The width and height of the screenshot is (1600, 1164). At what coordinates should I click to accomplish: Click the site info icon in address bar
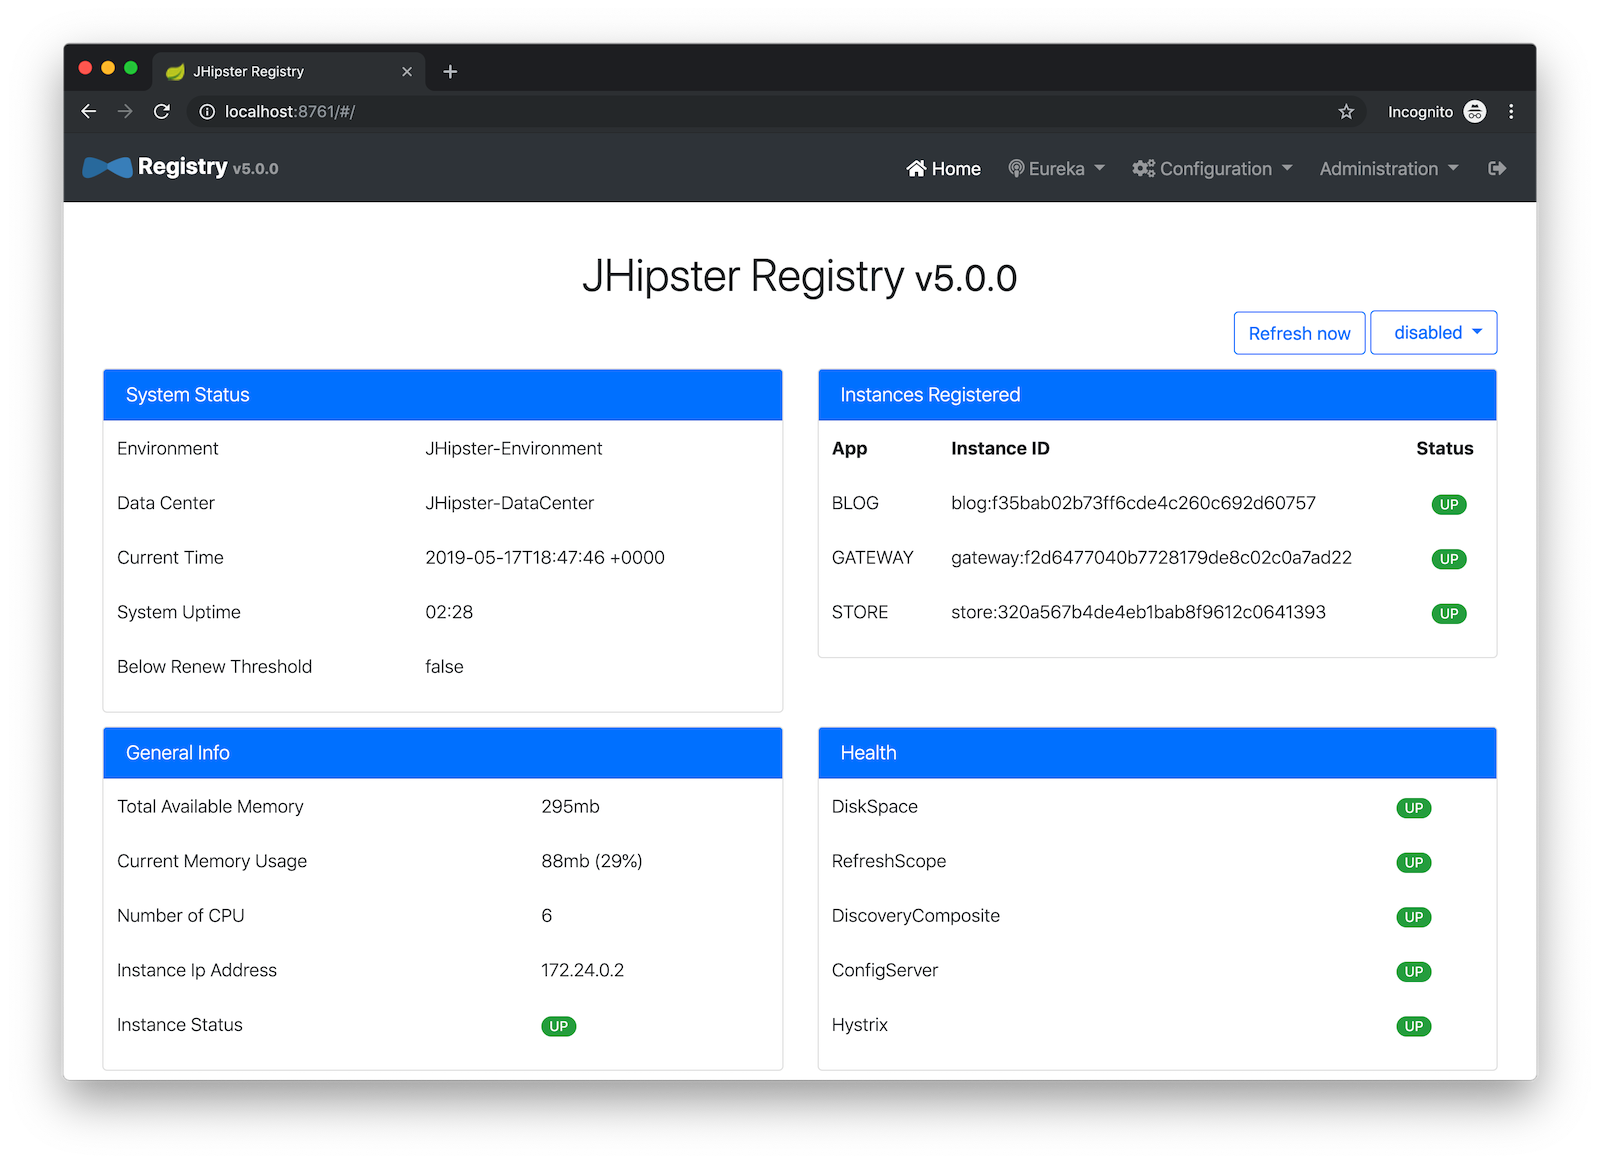(x=207, y=112)
